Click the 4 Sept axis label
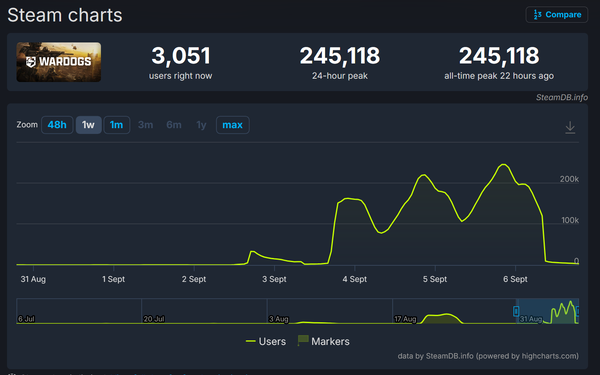The width and height of the screenshot is (600, 375). [x=355, y=279]
